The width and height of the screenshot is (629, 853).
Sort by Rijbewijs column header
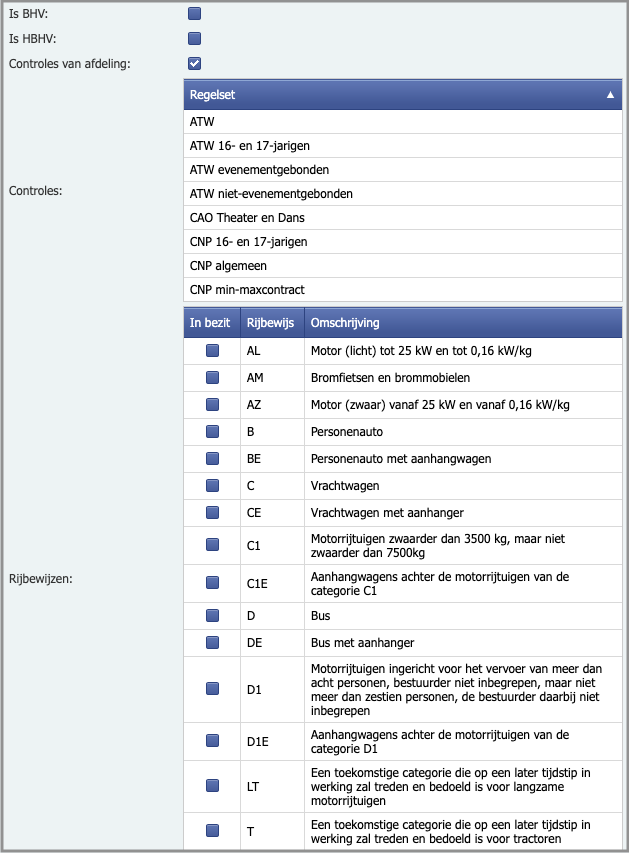click(267, 323)
